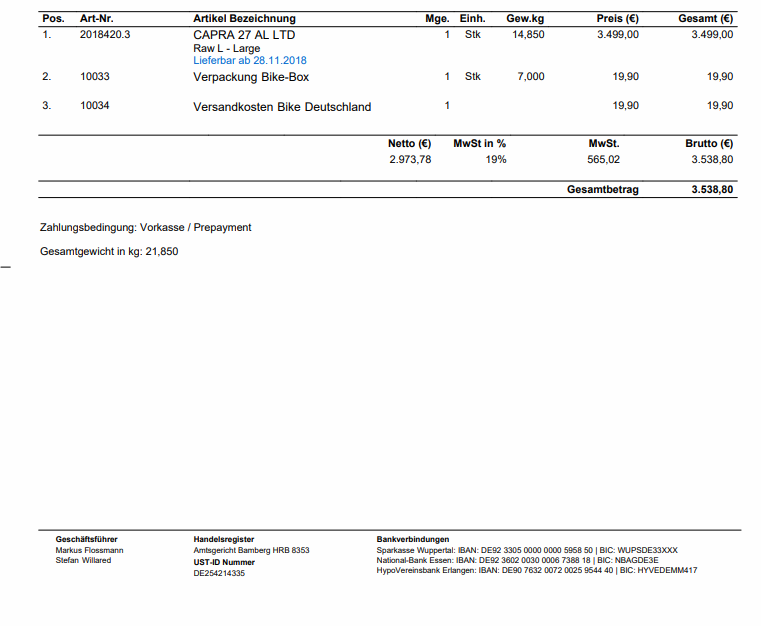
Task: Select the MwSt. amount 565,02
Action: pyautogui.click(x=603, y=159)
